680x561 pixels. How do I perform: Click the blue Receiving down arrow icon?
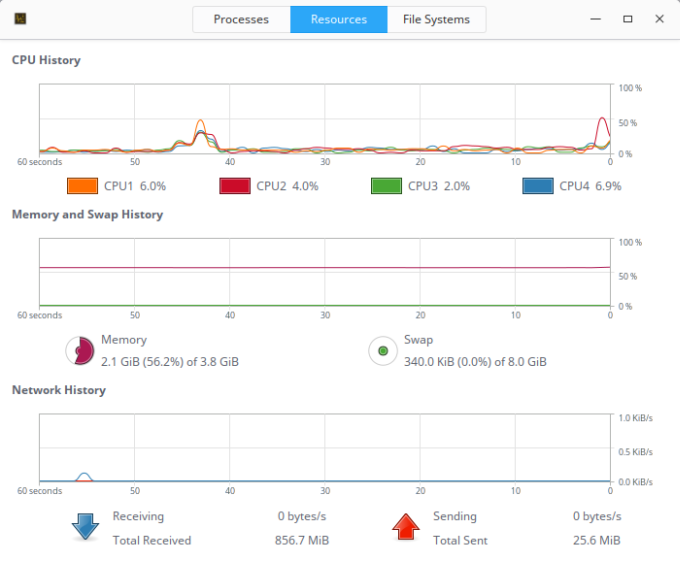point(85,527)
